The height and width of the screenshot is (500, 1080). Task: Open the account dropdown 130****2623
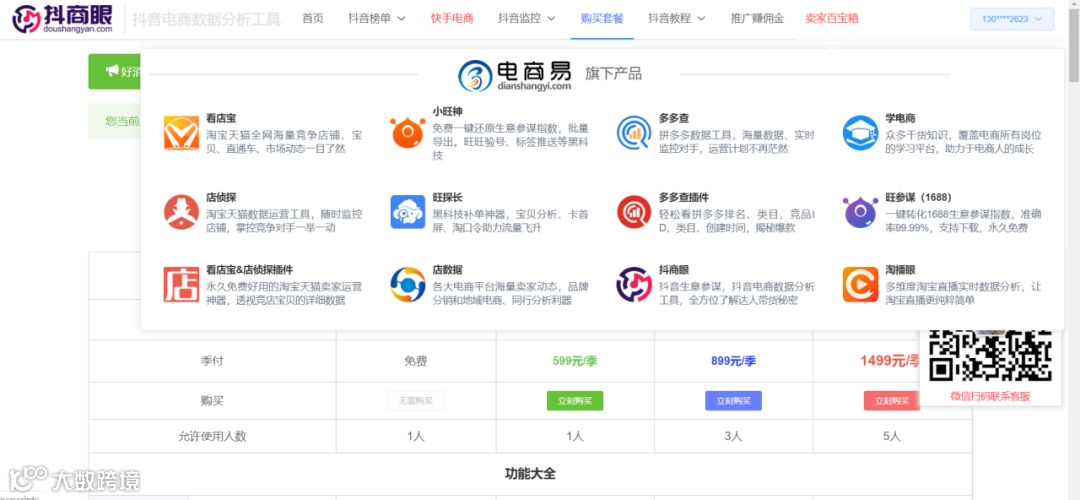[1012, 19]
